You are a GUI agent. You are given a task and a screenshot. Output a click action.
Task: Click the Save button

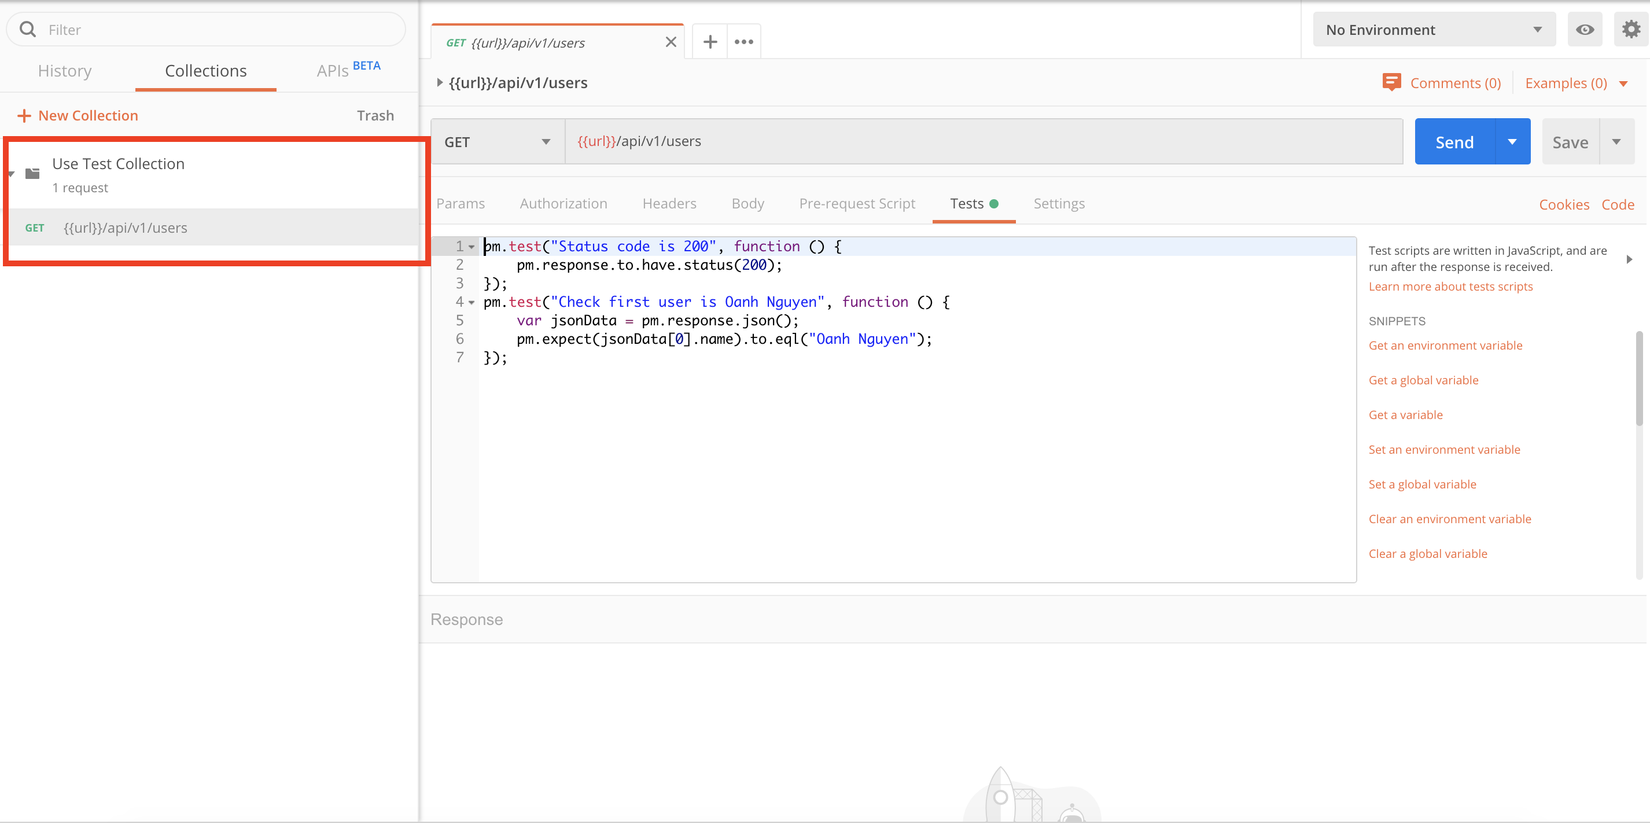(x=1570, y=142)
